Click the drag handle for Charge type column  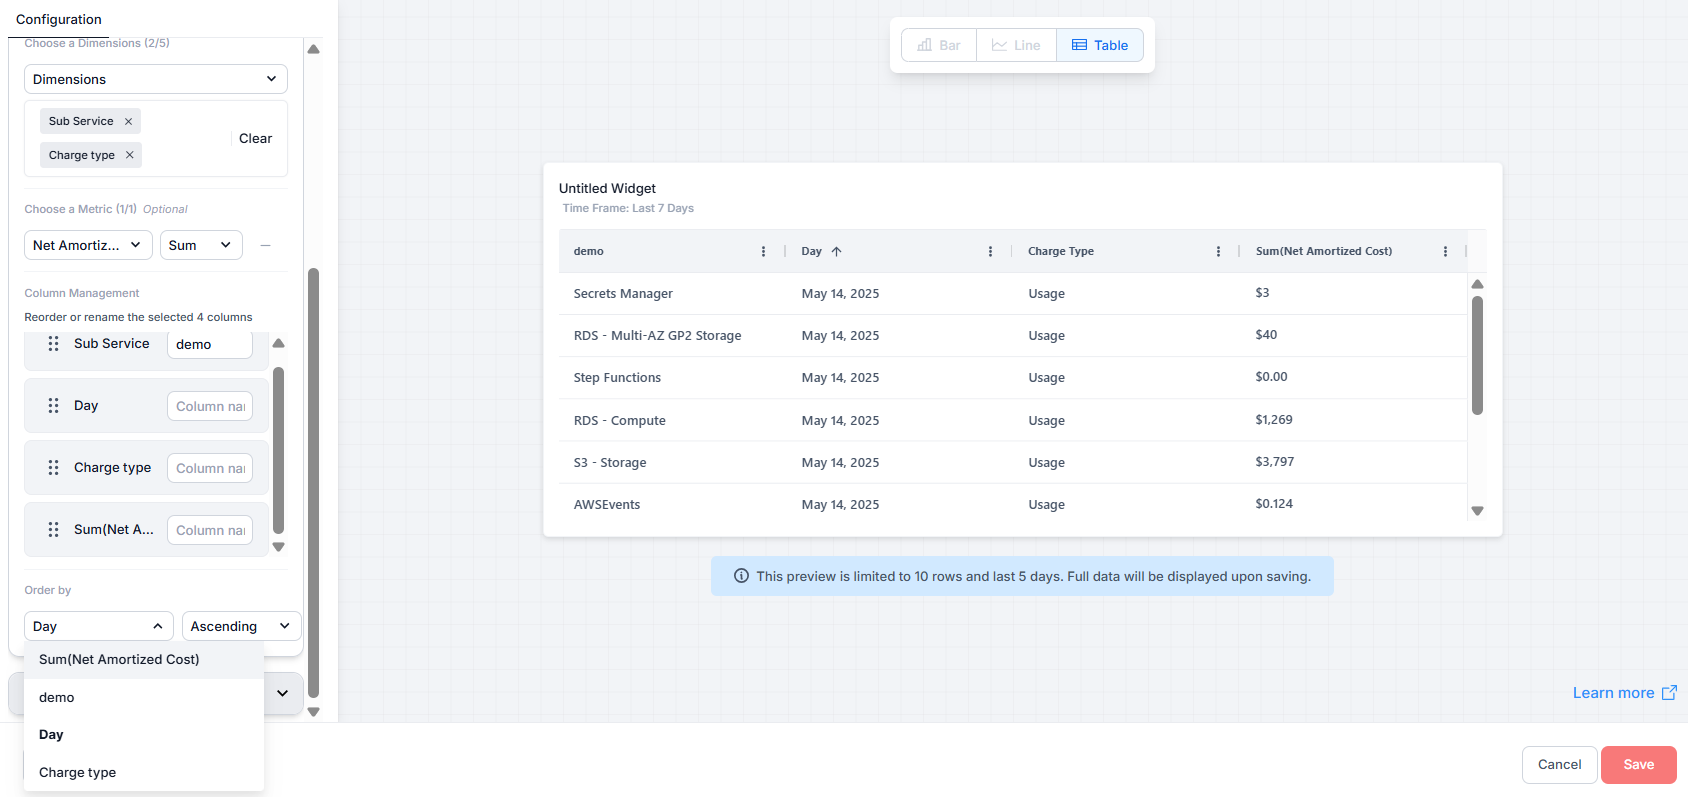tap(53, 468)
